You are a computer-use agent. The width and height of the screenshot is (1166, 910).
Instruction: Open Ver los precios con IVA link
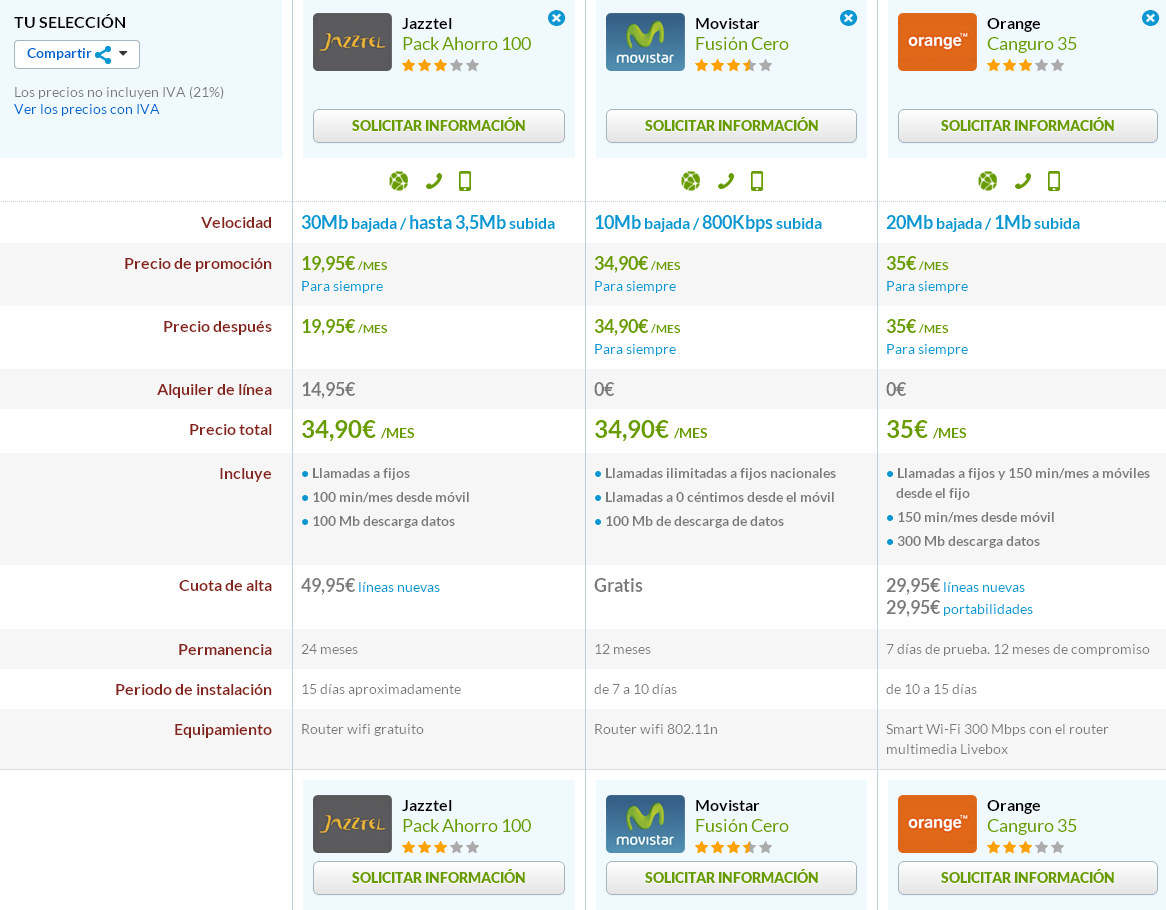click(86, 109)
